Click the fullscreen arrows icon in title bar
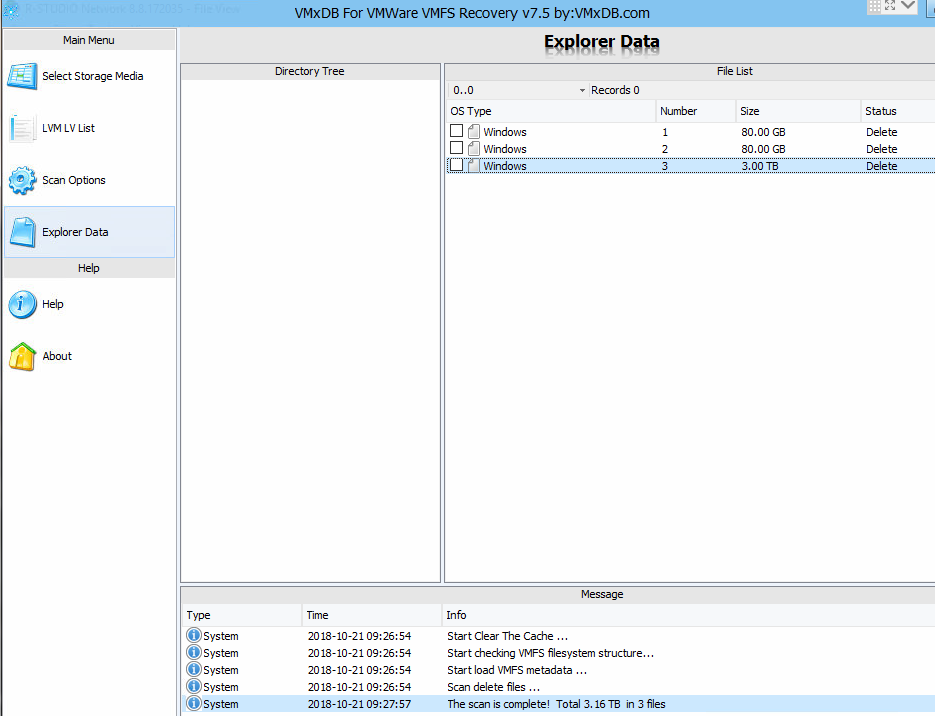 [890, 6]
